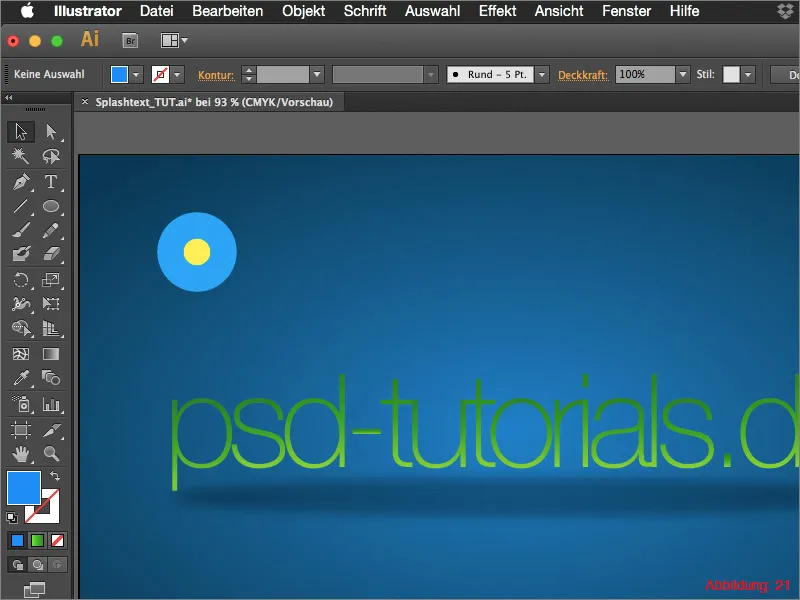The width and height of the screenshot is (800, 600).
Task: Select the Line Segment tool
Action: (21, 206)
